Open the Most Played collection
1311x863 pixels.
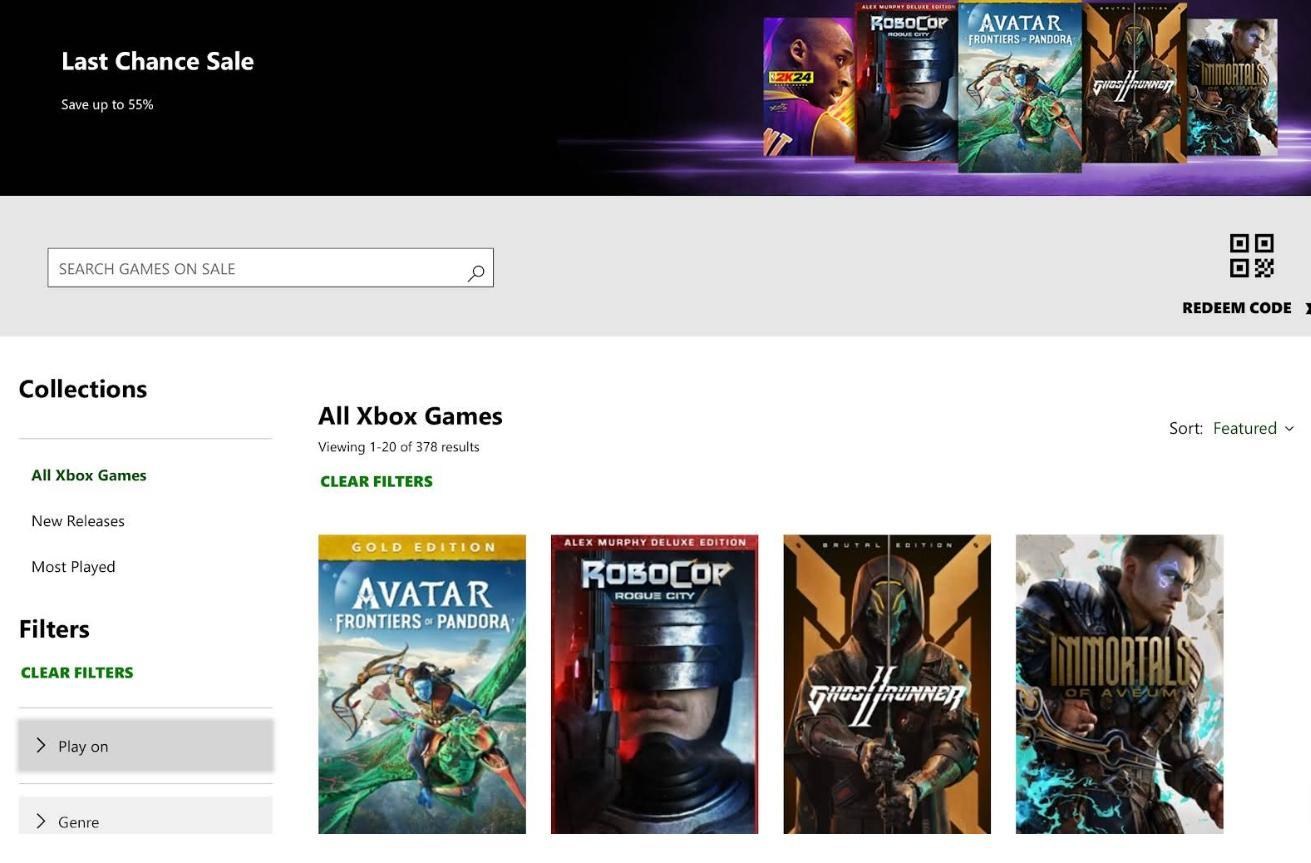point(73,567)
